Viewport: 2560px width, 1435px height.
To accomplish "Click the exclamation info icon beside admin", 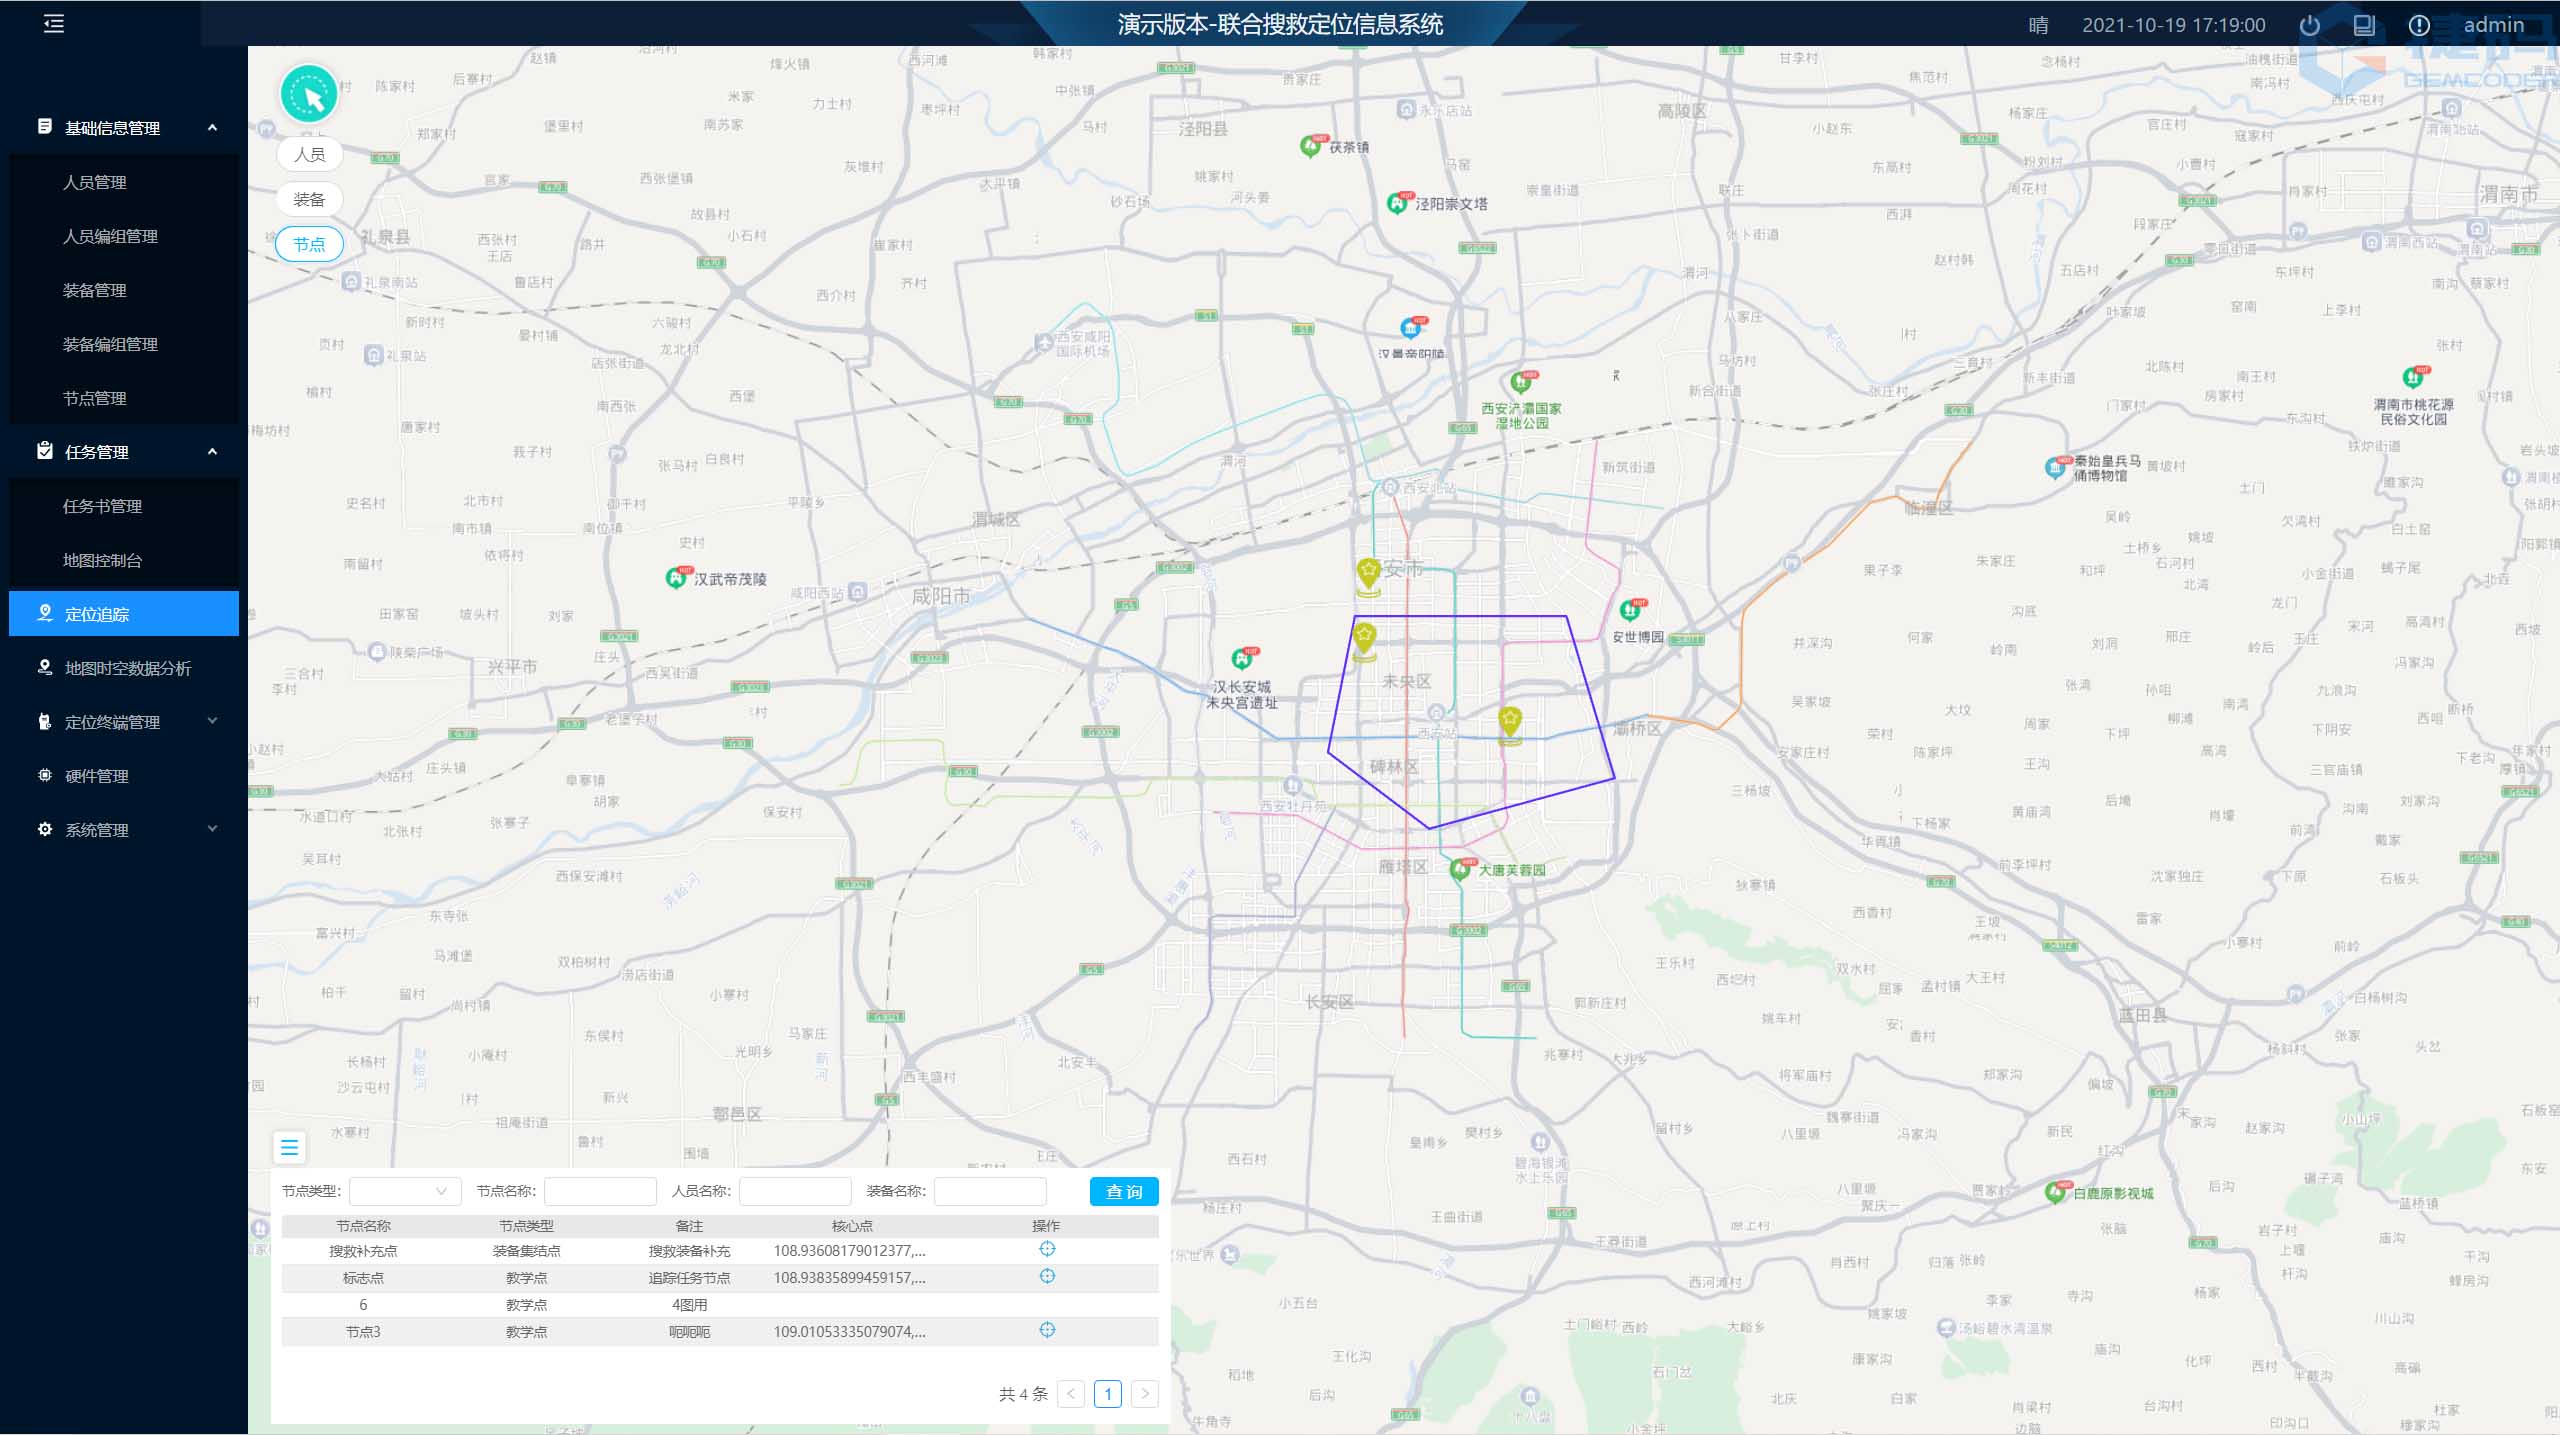I will (x=2419, y=26).
